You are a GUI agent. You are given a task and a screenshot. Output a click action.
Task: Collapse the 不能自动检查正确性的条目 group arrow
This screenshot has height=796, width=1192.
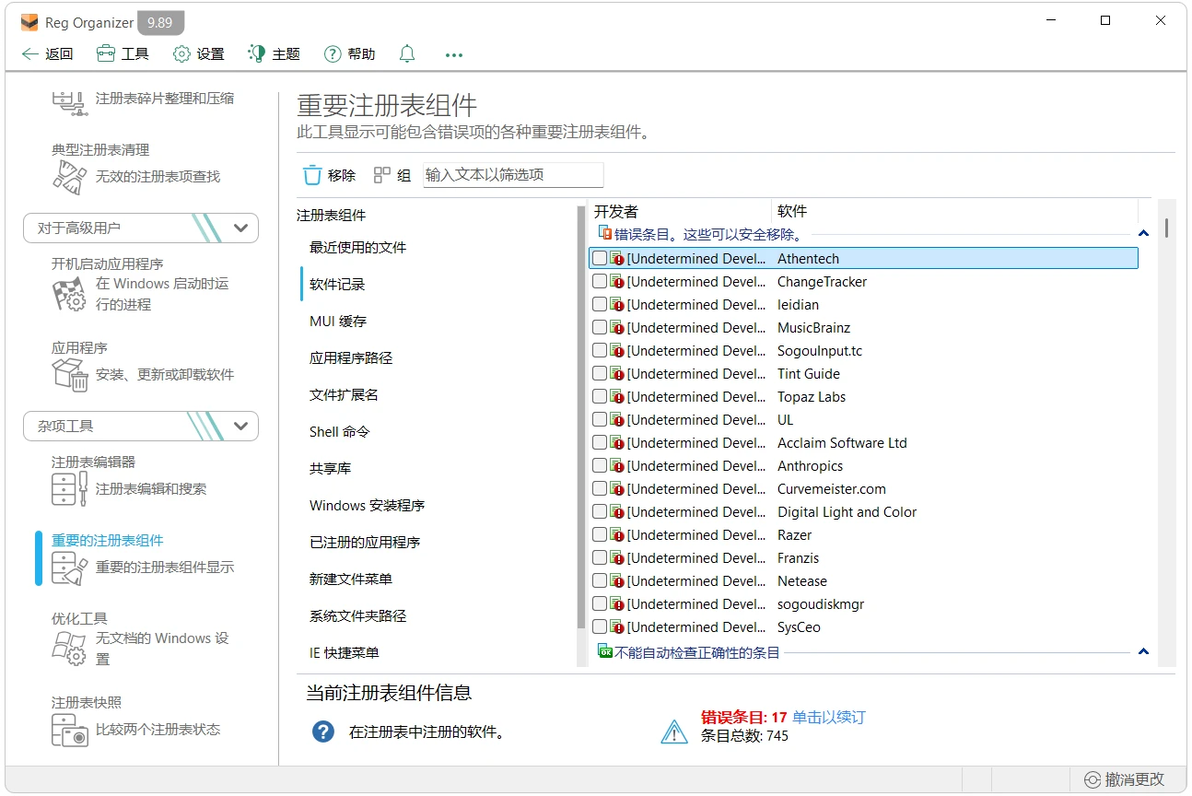(1143, 652)
